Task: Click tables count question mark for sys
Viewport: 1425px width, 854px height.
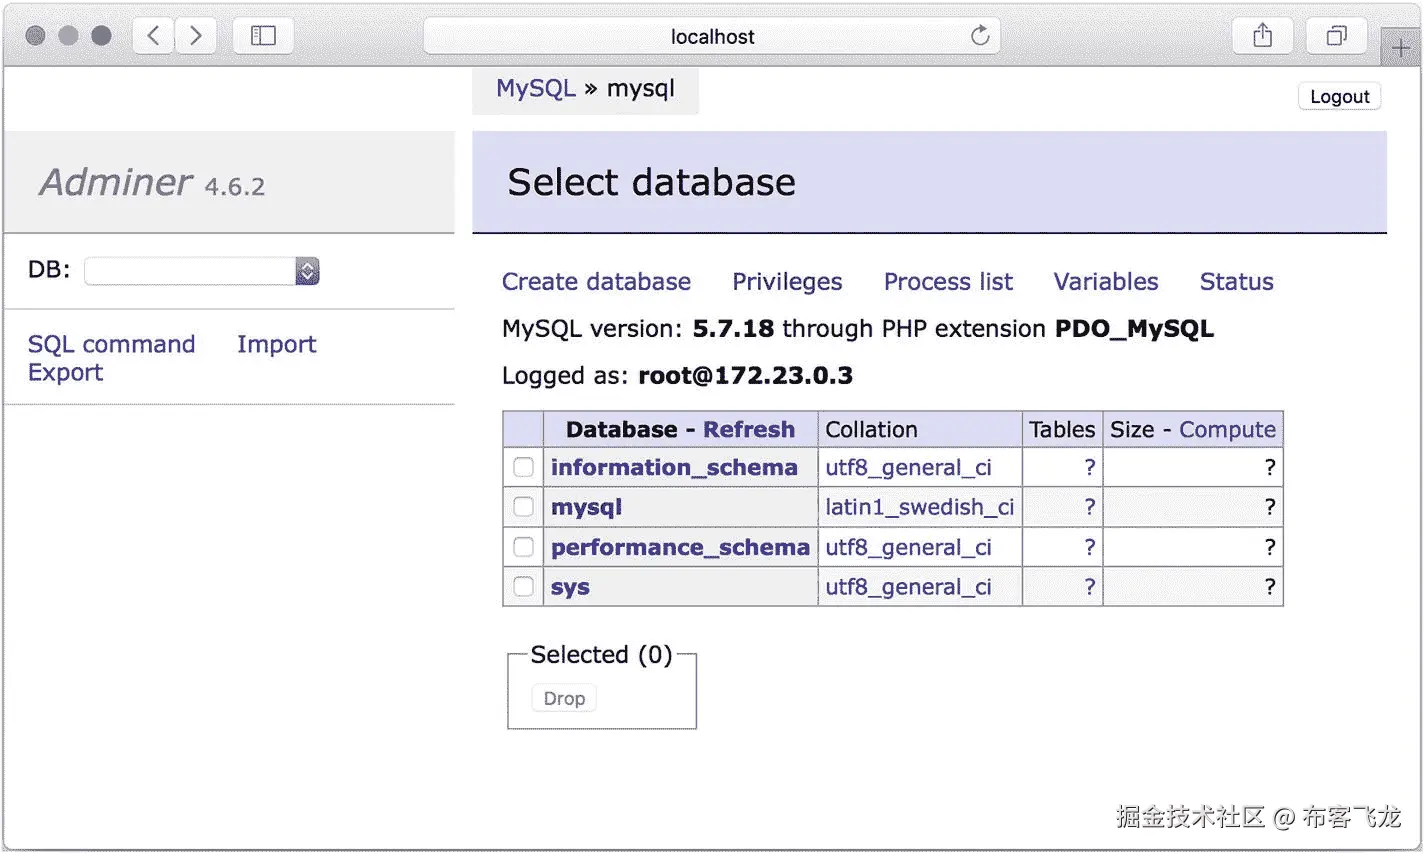Action: (1090, 587)
